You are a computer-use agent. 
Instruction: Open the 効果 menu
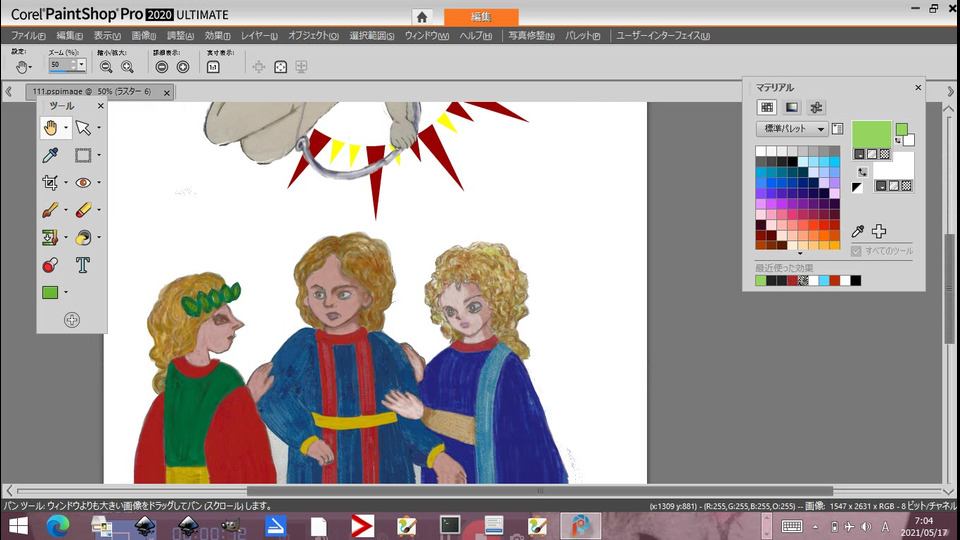click(218, 36)
